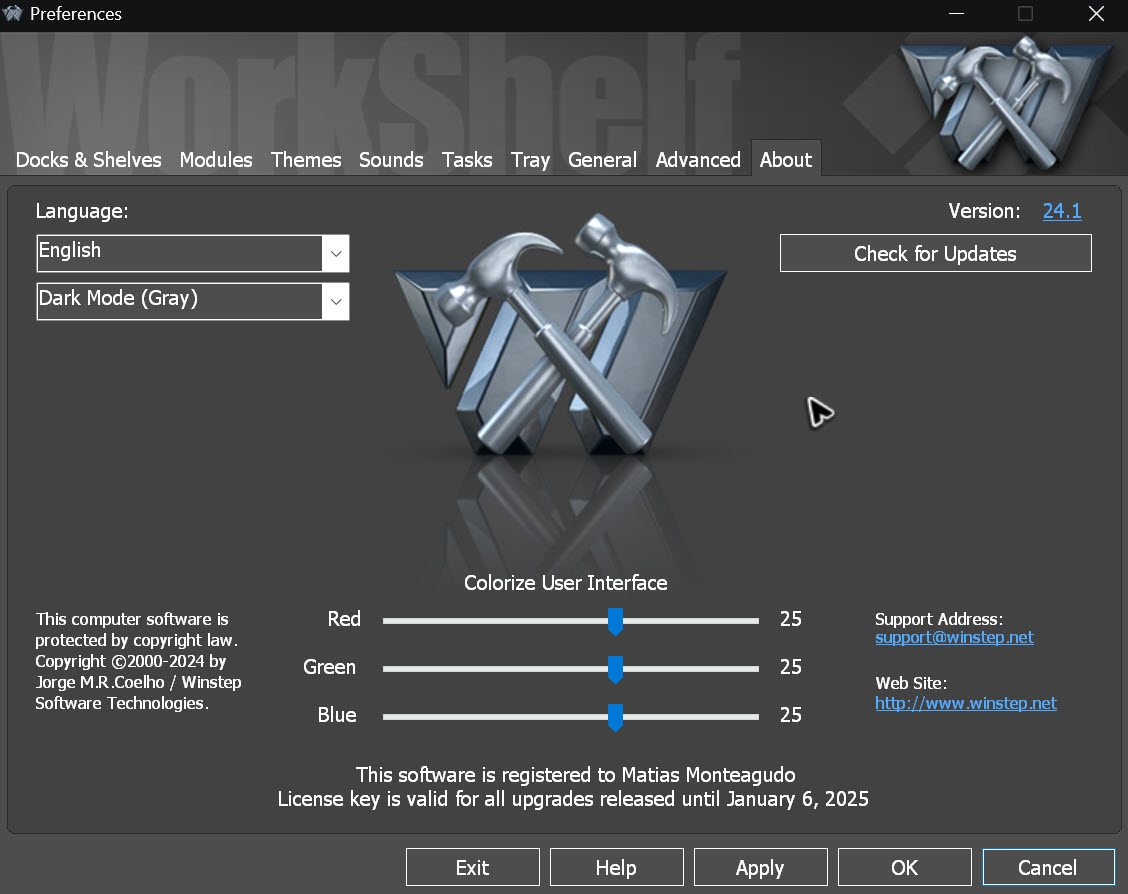Click the version 24.1 link
Screen dimensions: 1128x894
1061,211
